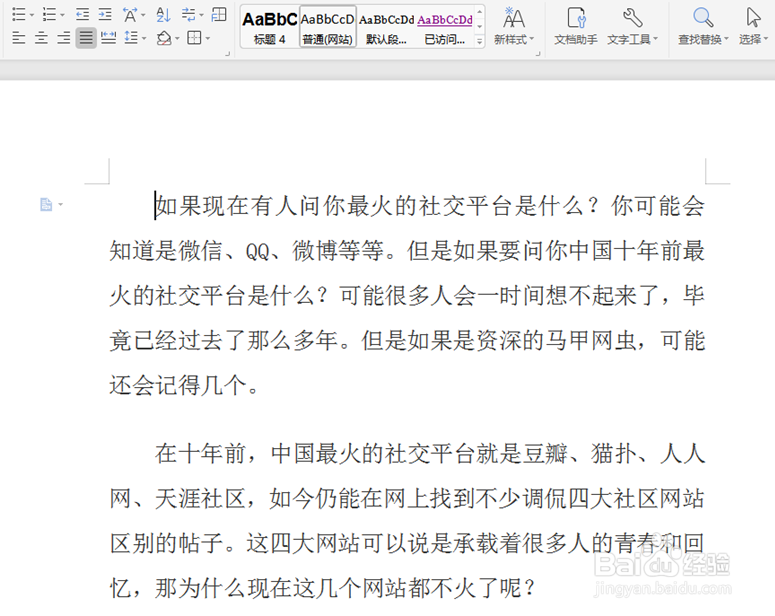Click the shading paint bucket icon

(x=164, y=38)
